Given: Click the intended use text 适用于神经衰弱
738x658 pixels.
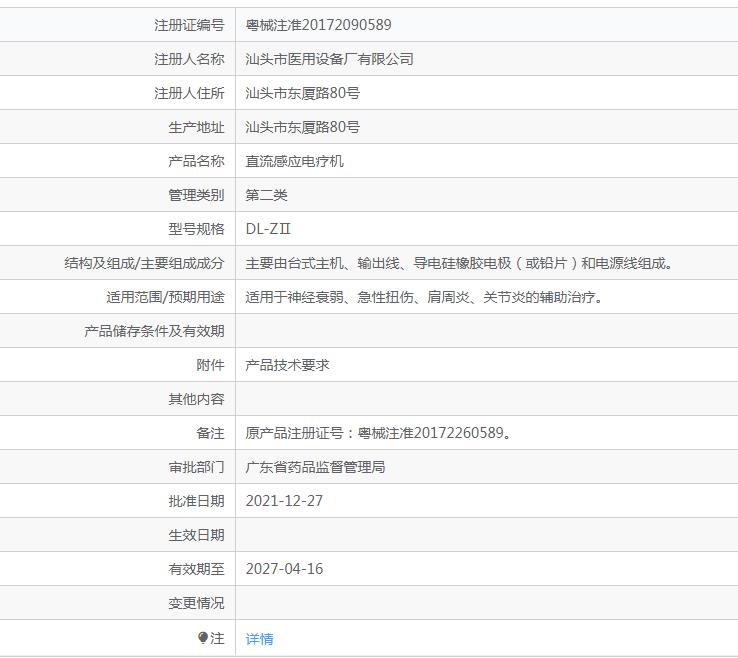Looking at the screenshot, I should (424, 297).
